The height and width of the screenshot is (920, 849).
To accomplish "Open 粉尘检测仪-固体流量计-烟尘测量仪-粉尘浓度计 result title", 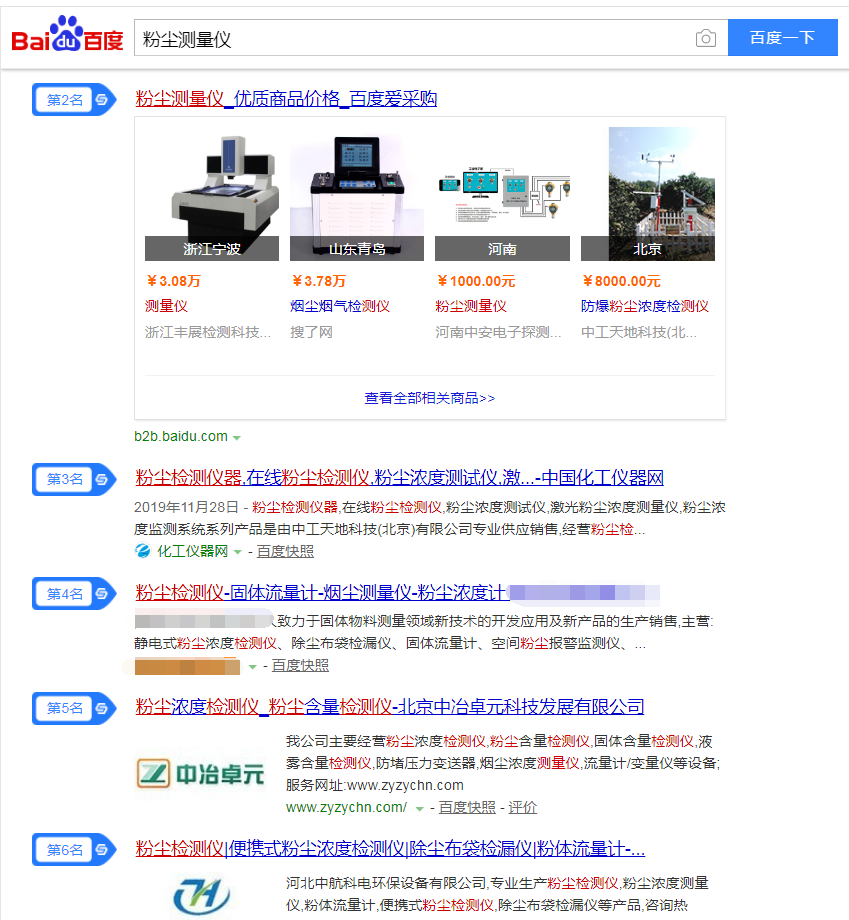I will pos(322,593).
